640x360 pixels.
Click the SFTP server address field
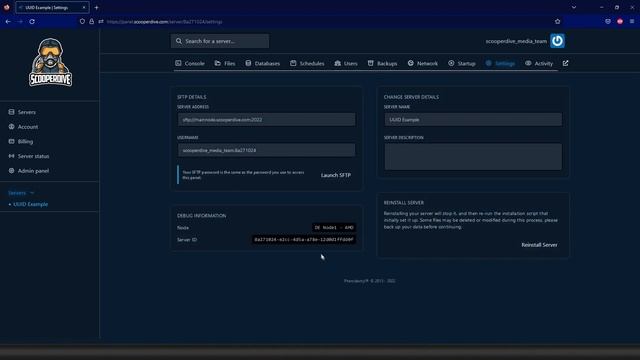pyautogui.click(x=267, y=120)
